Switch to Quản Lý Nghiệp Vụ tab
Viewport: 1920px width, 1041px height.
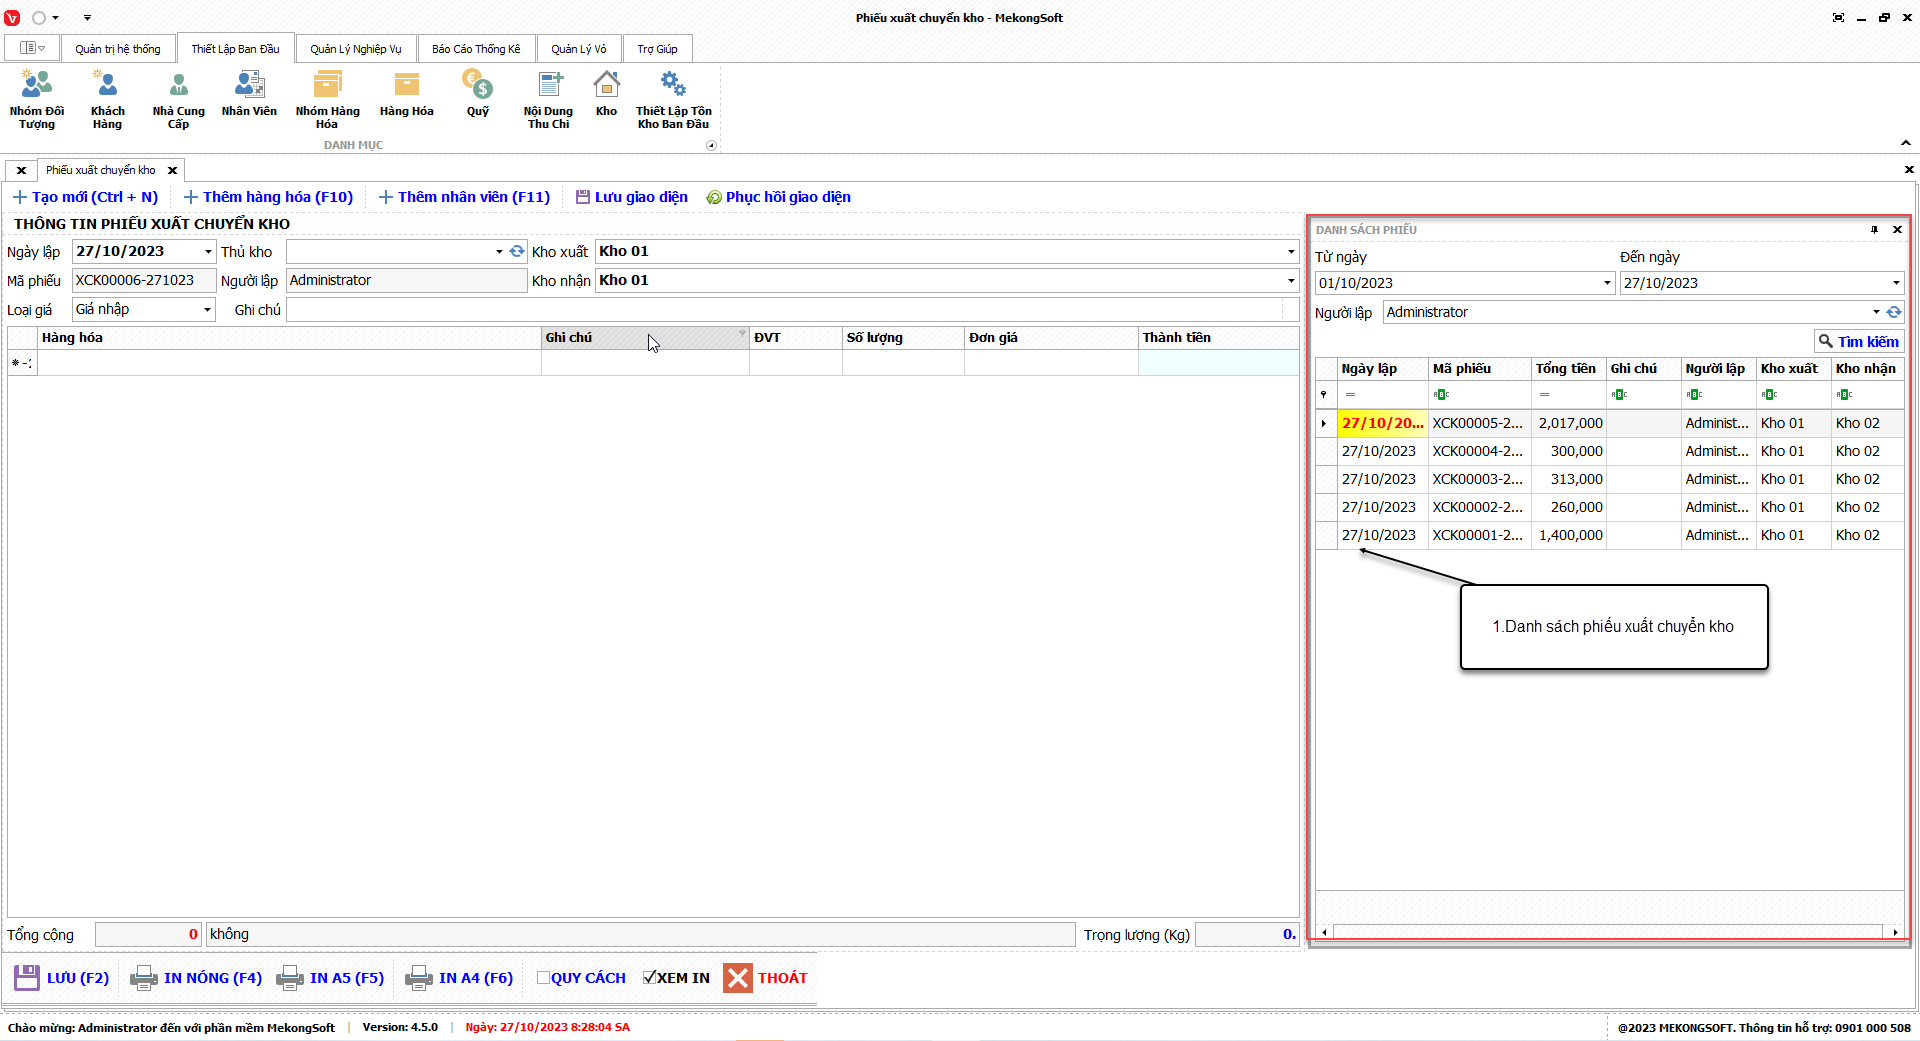(355, 49)
